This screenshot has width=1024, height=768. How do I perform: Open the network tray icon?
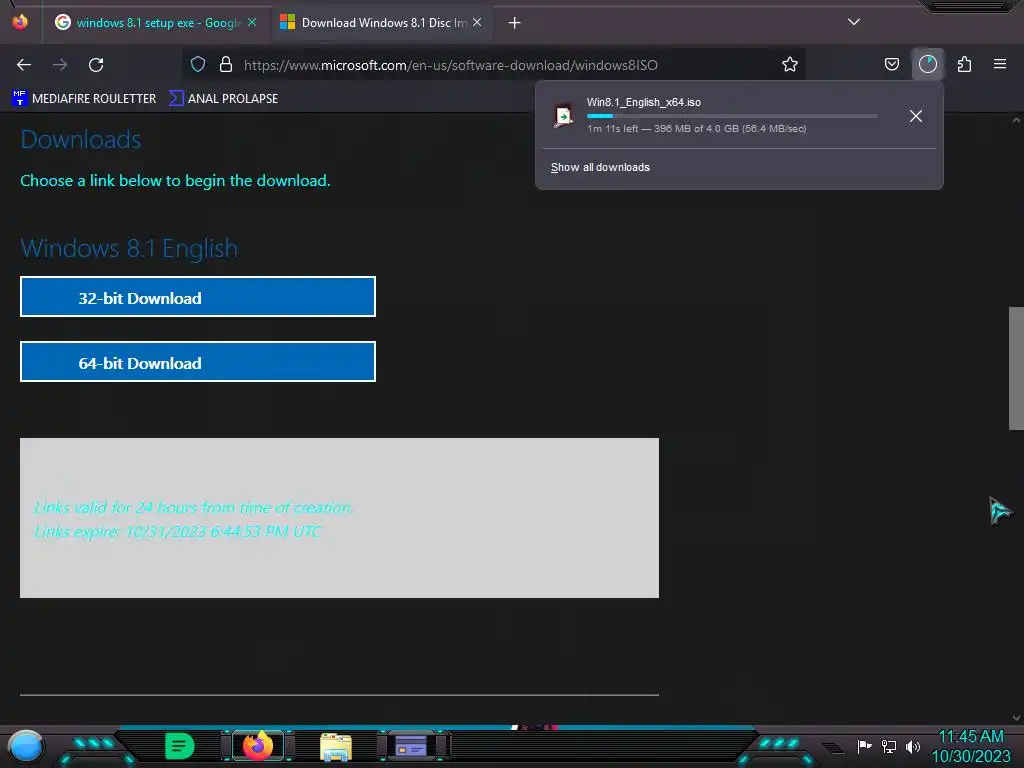[x=889, y=746]
